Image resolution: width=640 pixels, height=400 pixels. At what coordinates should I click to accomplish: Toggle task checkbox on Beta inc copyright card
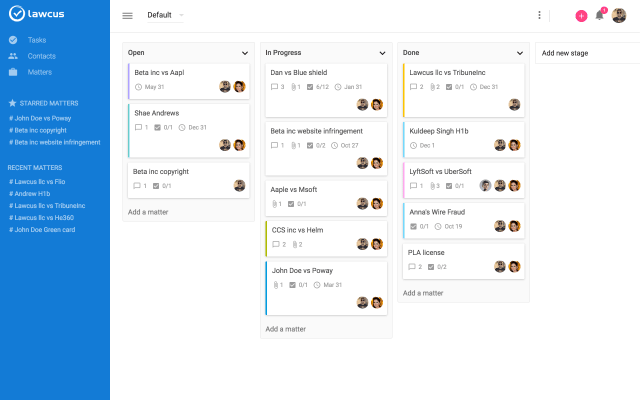(x=158, y=186)
